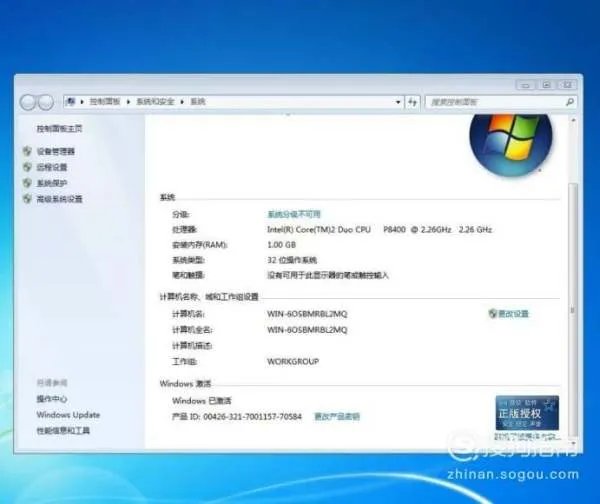Click 更改设置 (Change settings) link
The height and width of the screenshot is (504, 600).
click(513, 314)
